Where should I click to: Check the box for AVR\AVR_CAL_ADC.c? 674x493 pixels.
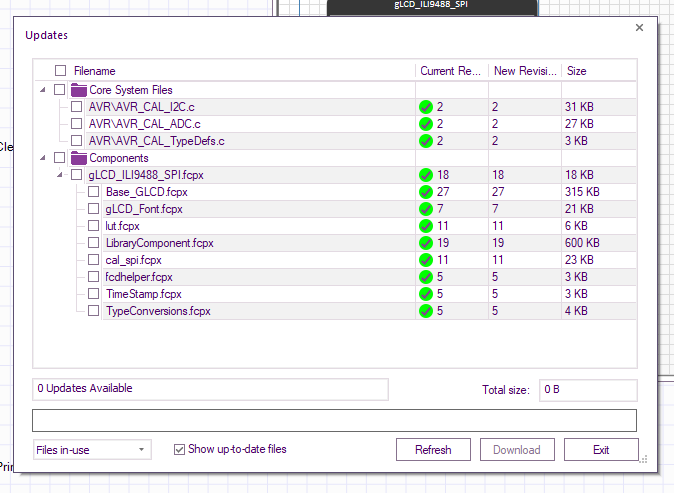point(77,124)
